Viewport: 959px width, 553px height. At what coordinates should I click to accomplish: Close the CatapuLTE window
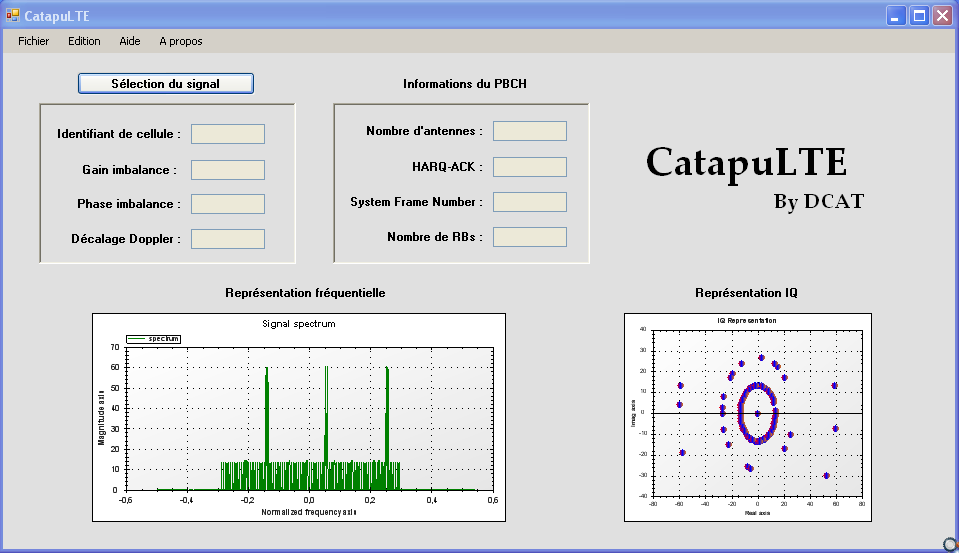point(942,16)
